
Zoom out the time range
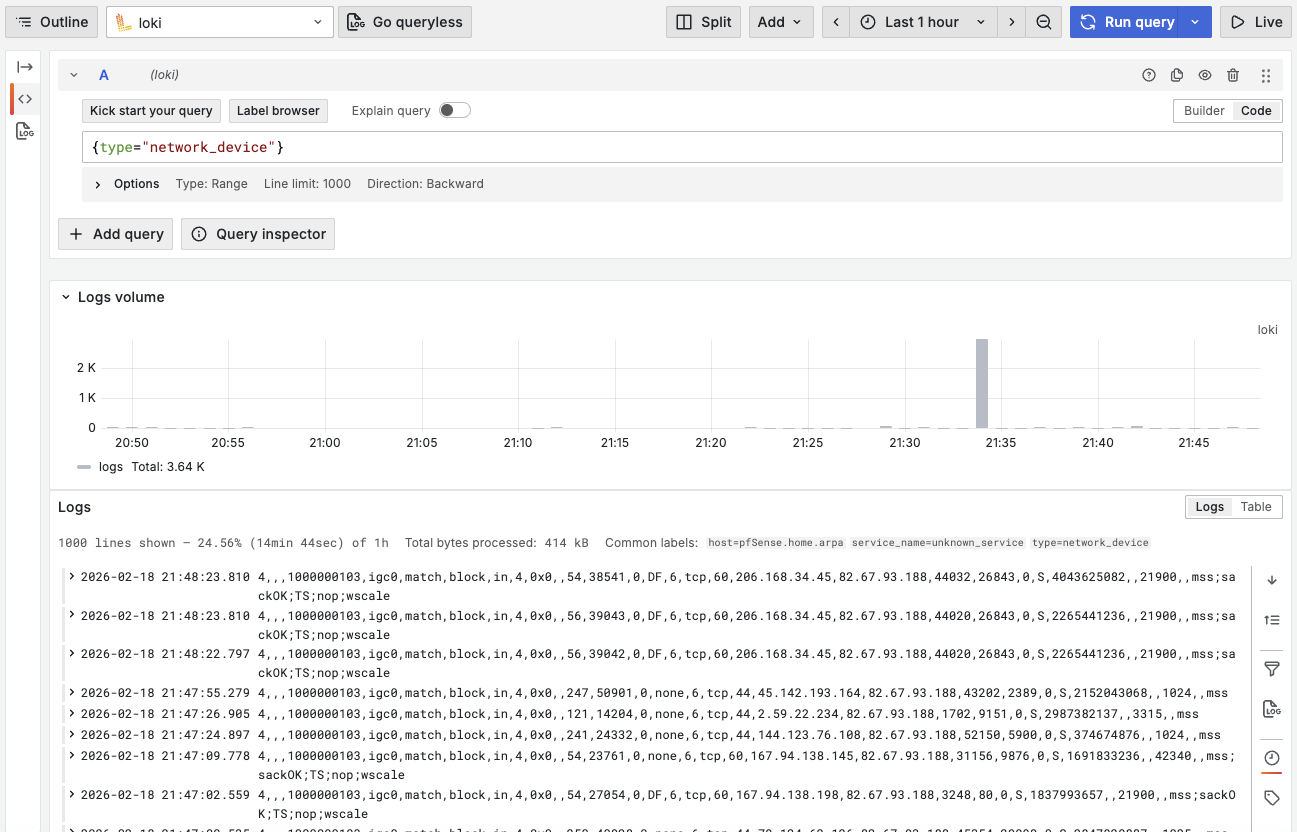[x=1044, y=22]
